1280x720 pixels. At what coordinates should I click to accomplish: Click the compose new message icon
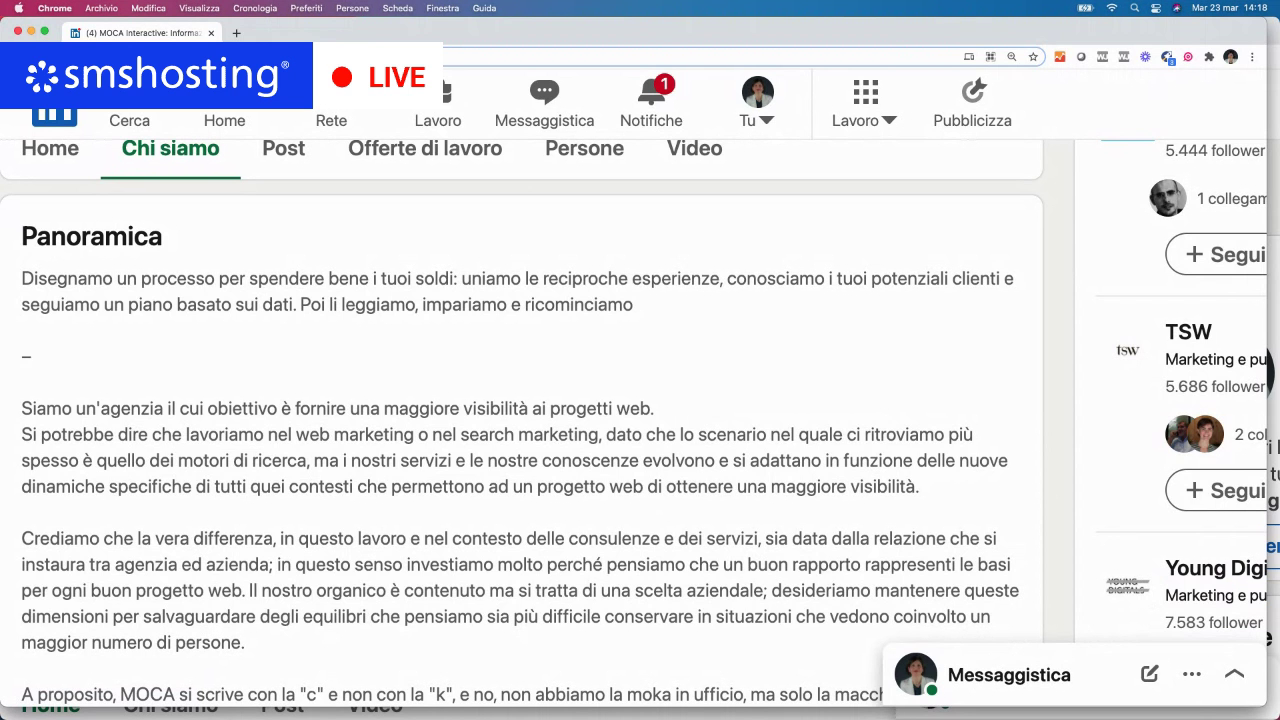1149,674
